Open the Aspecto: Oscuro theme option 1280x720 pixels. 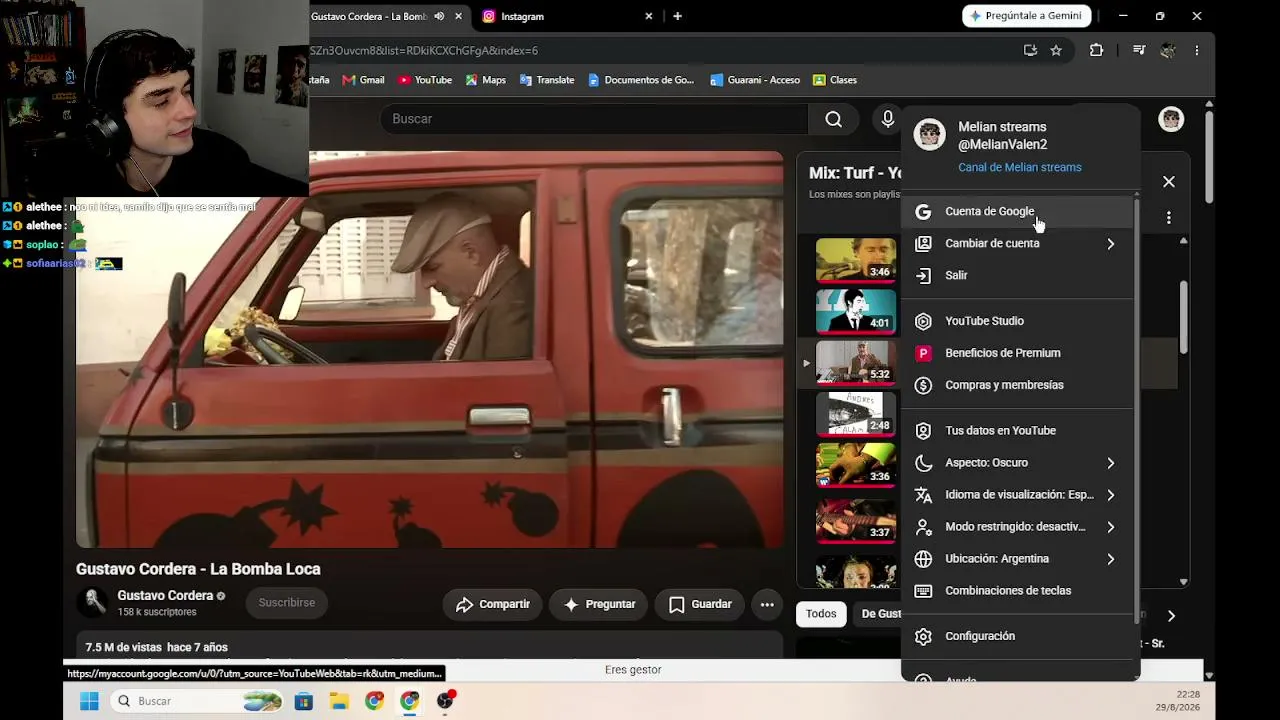pyautogui.click(x=1018, y=463)
